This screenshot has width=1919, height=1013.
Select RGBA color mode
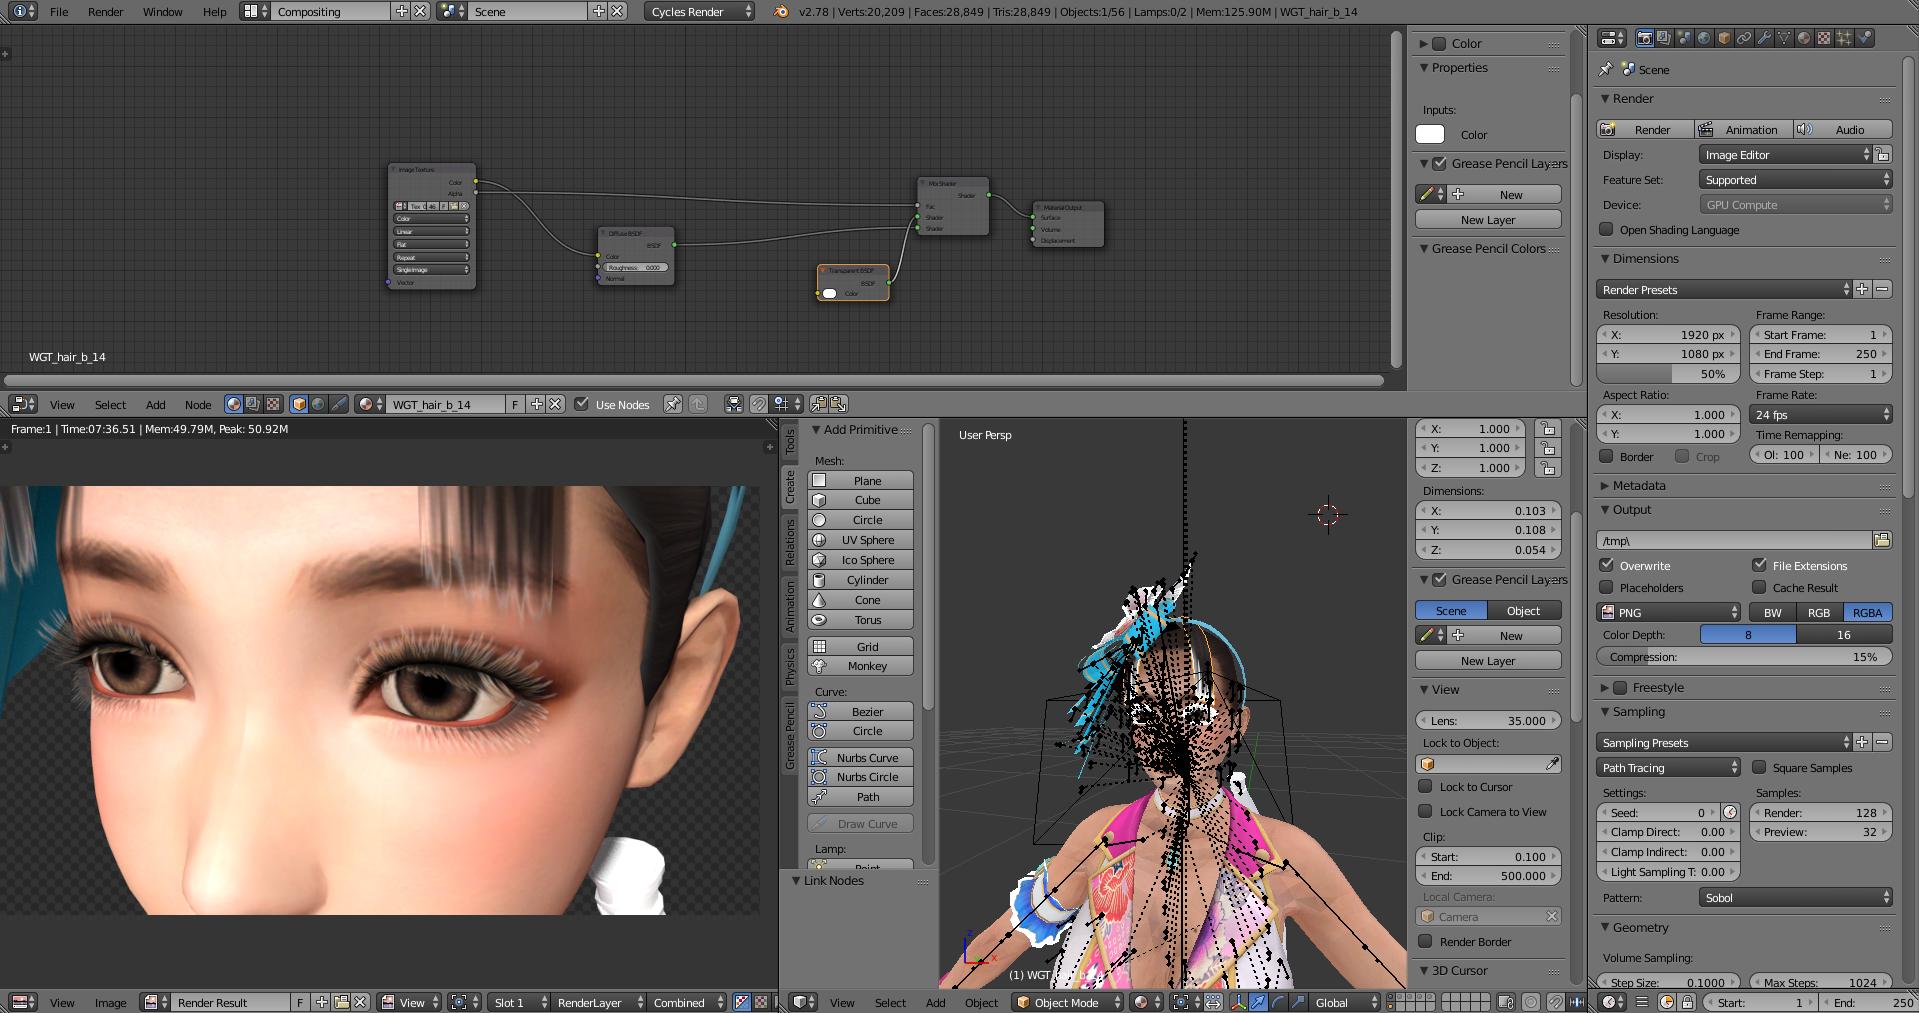[1867, 612]
